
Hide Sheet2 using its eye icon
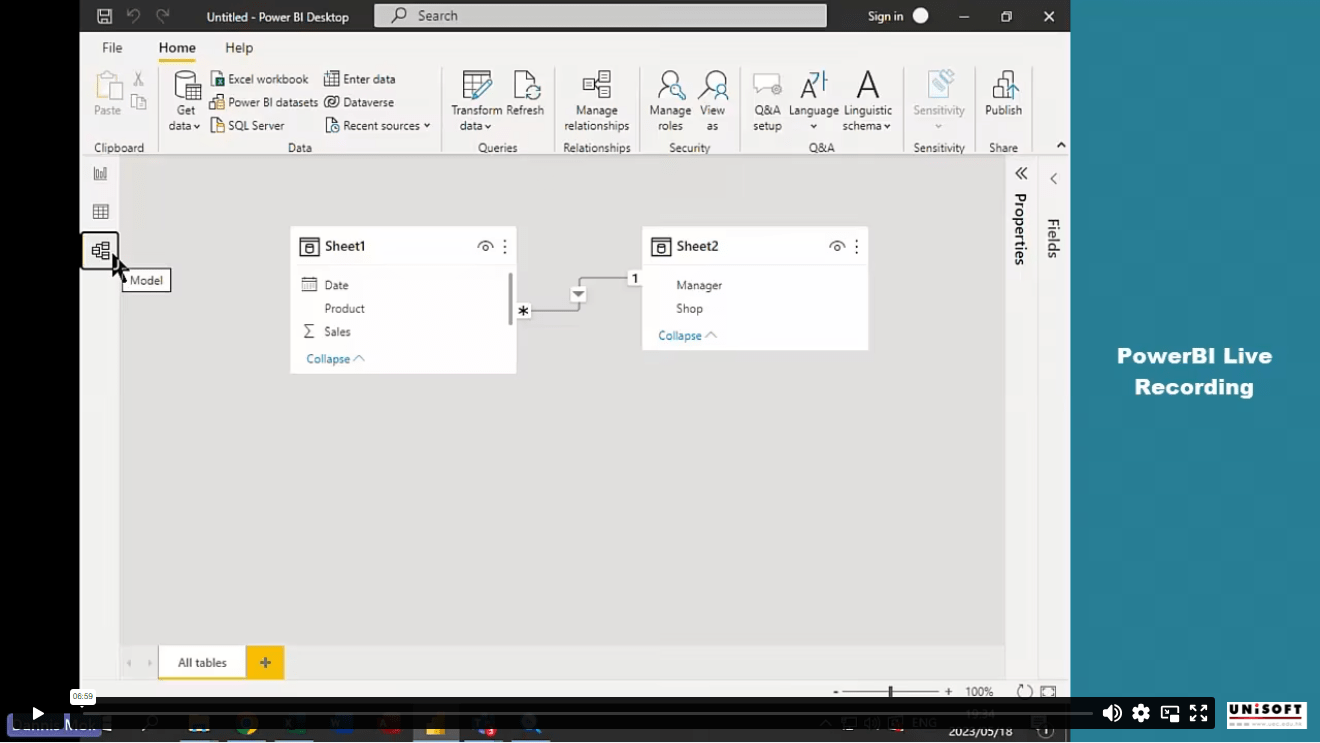836,246
